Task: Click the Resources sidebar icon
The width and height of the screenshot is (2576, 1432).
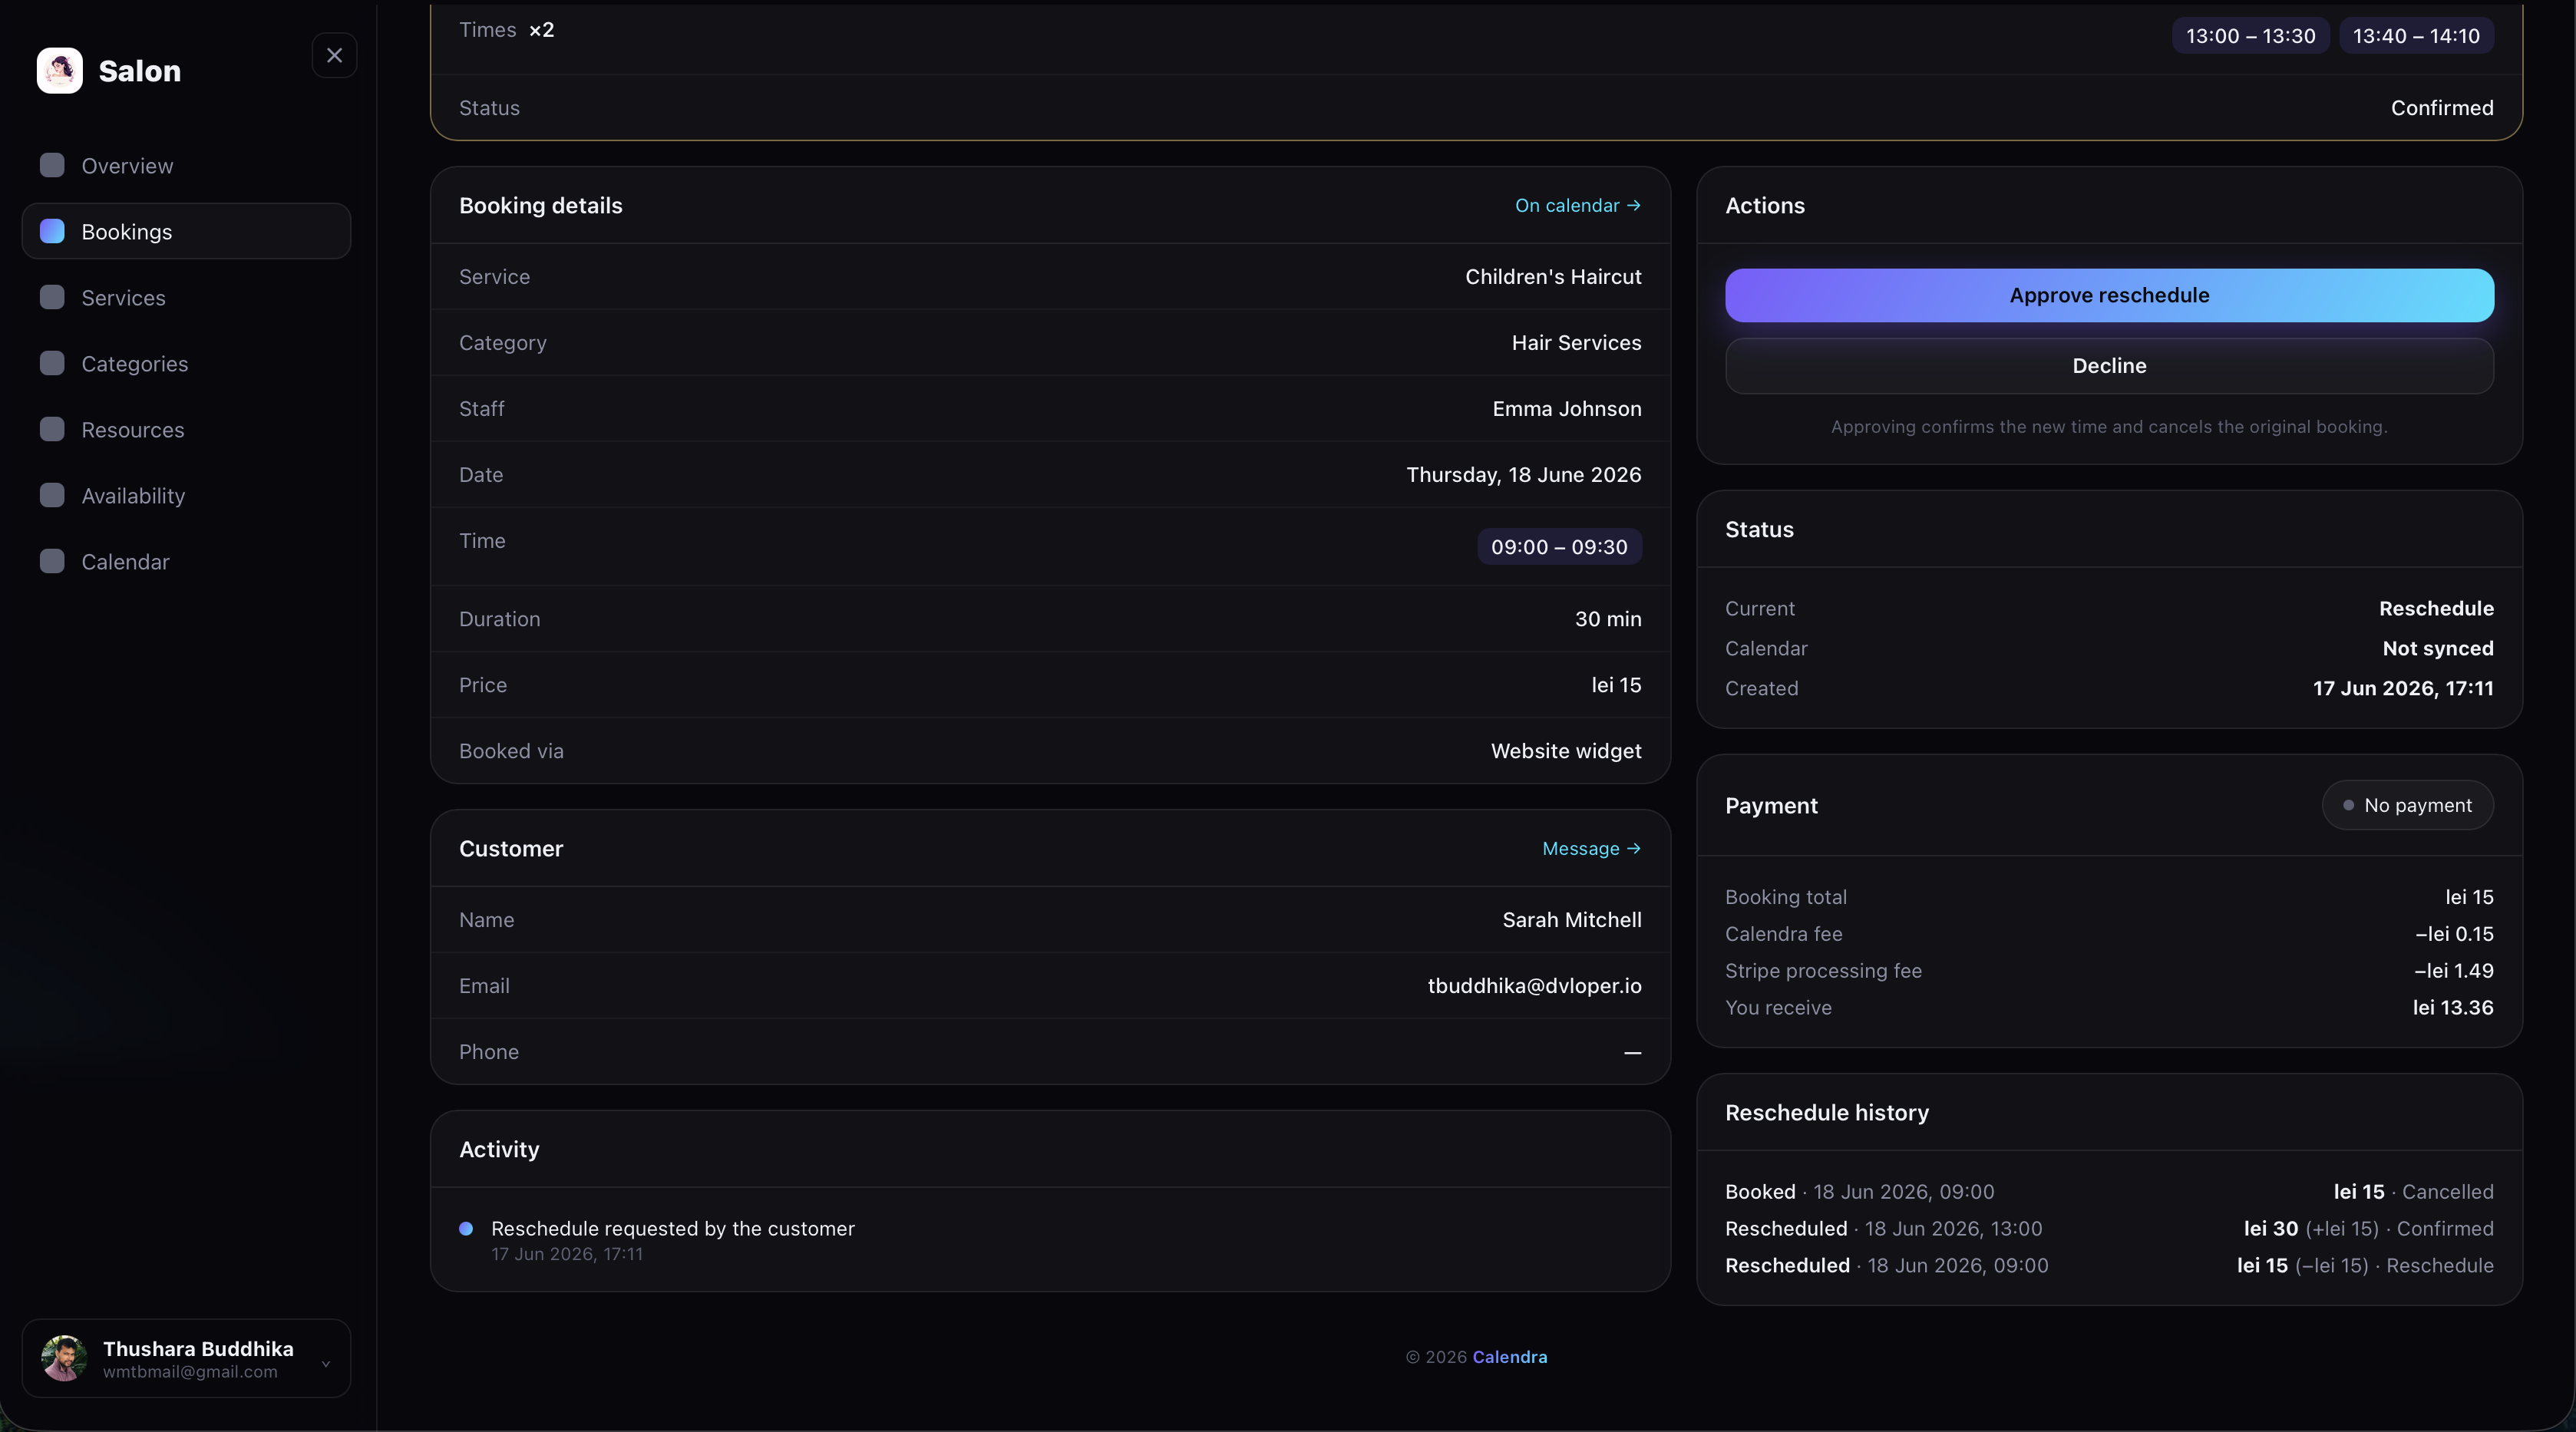Action: pos(52,429)
